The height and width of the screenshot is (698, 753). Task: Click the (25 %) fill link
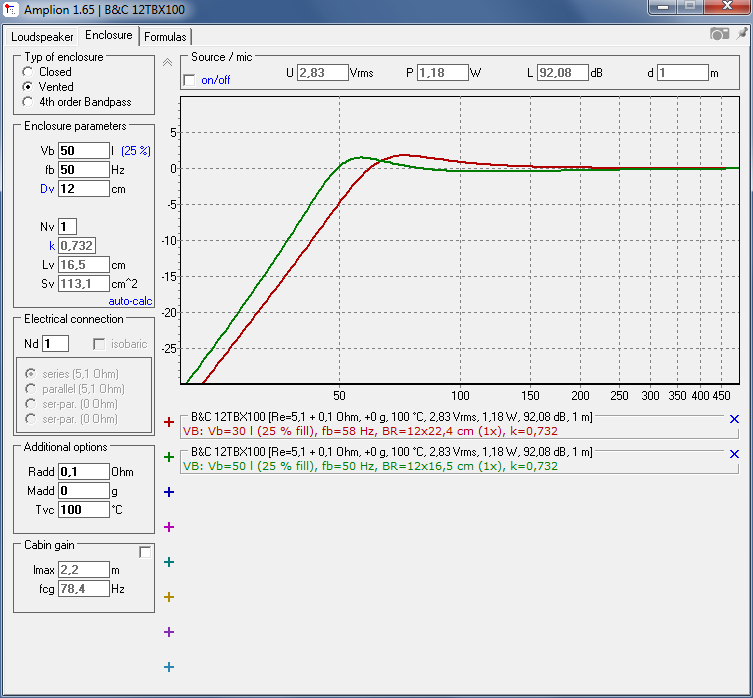(x=136, y=151)
